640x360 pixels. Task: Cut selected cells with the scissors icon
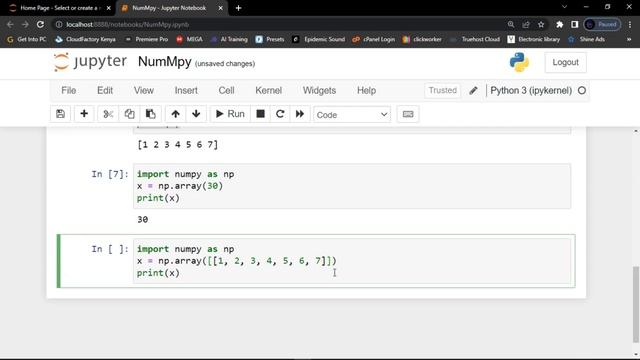tap(108, 114)
